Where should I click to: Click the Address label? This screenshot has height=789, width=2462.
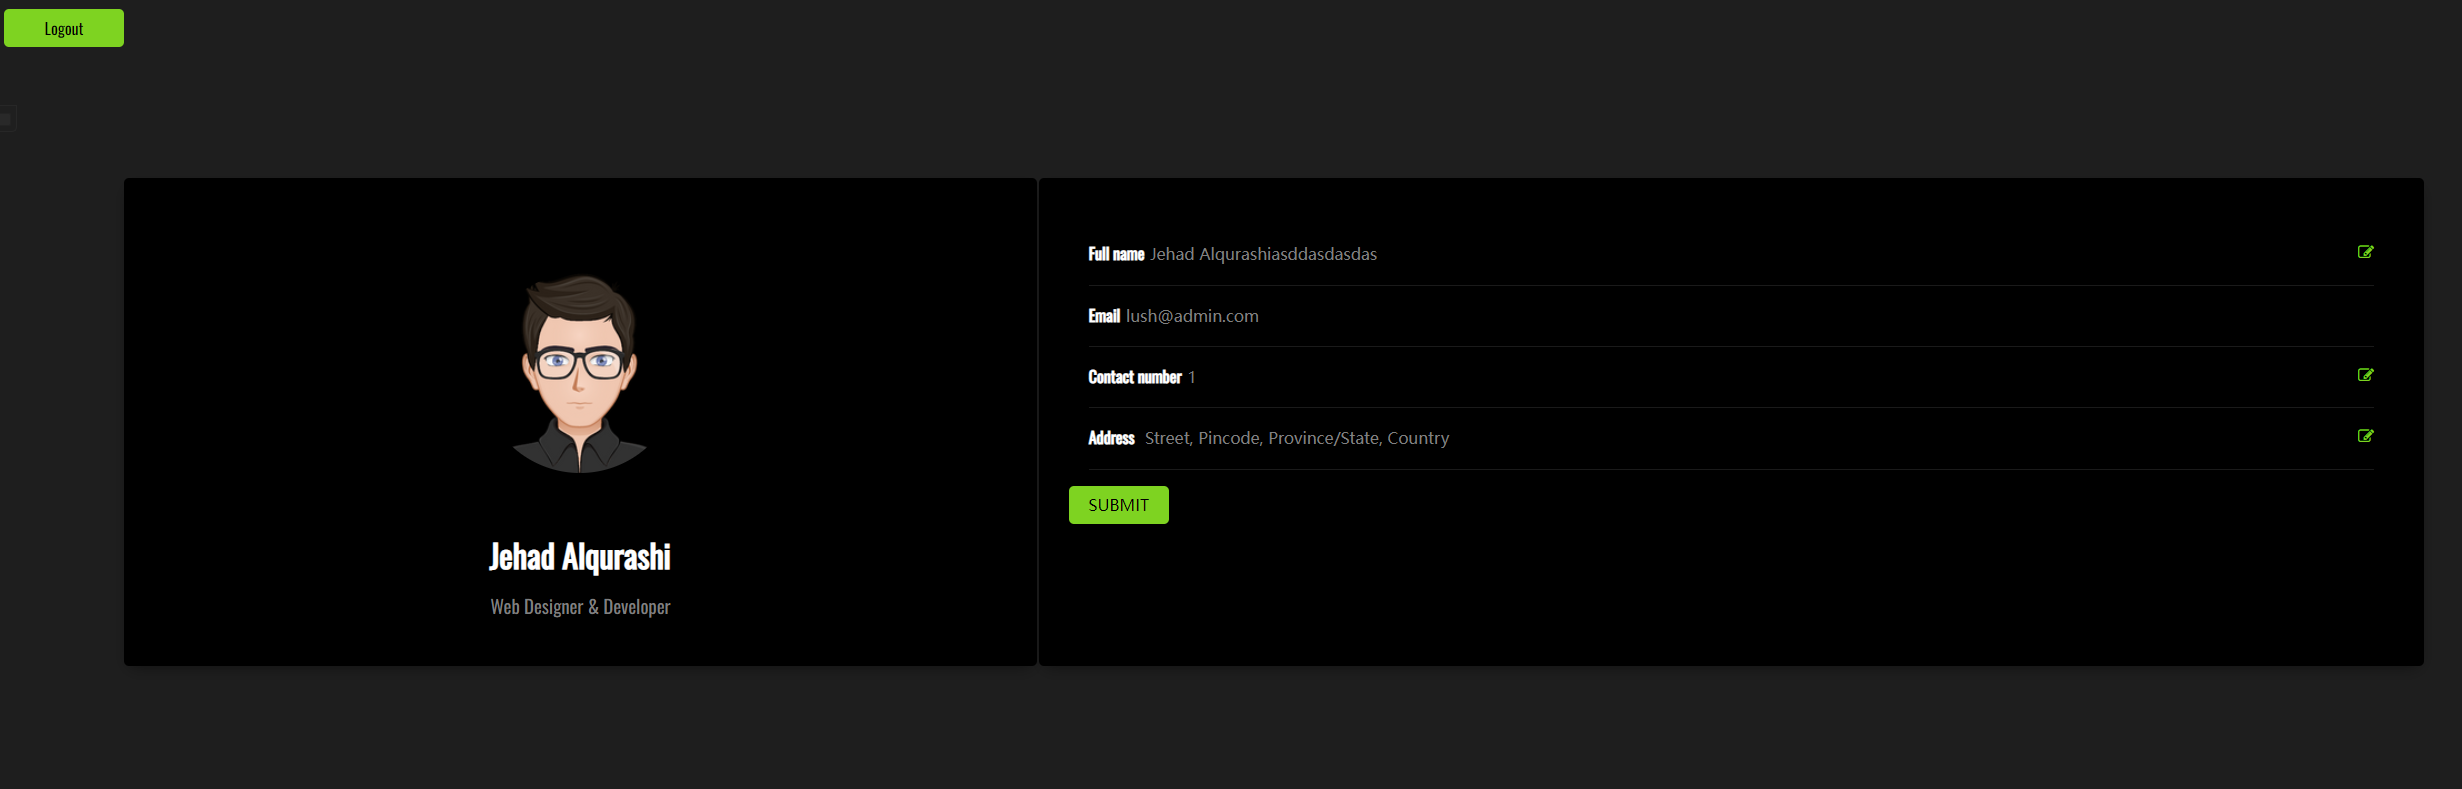pyautogui.click(x=1111, y=438)
